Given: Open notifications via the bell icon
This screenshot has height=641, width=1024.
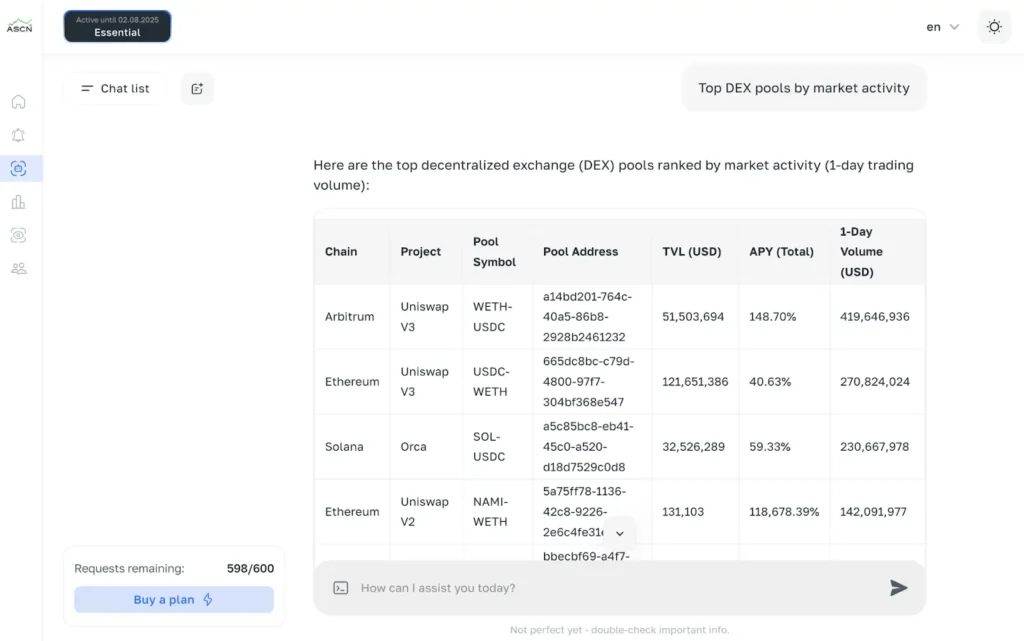Looking at the screenshot, I should tap(18, 134).
